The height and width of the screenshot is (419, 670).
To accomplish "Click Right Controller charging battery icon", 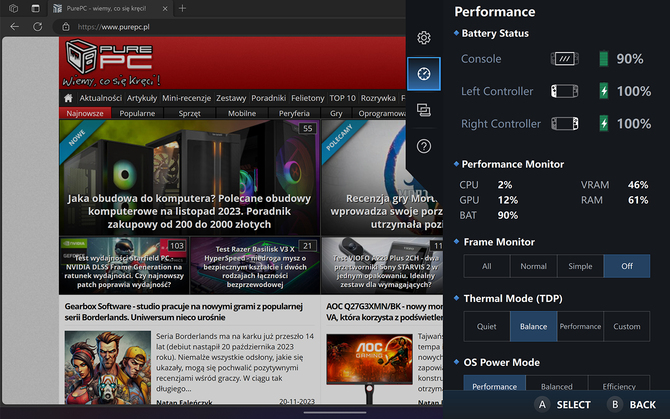I will pyautogui.click(x=603, y=124).
